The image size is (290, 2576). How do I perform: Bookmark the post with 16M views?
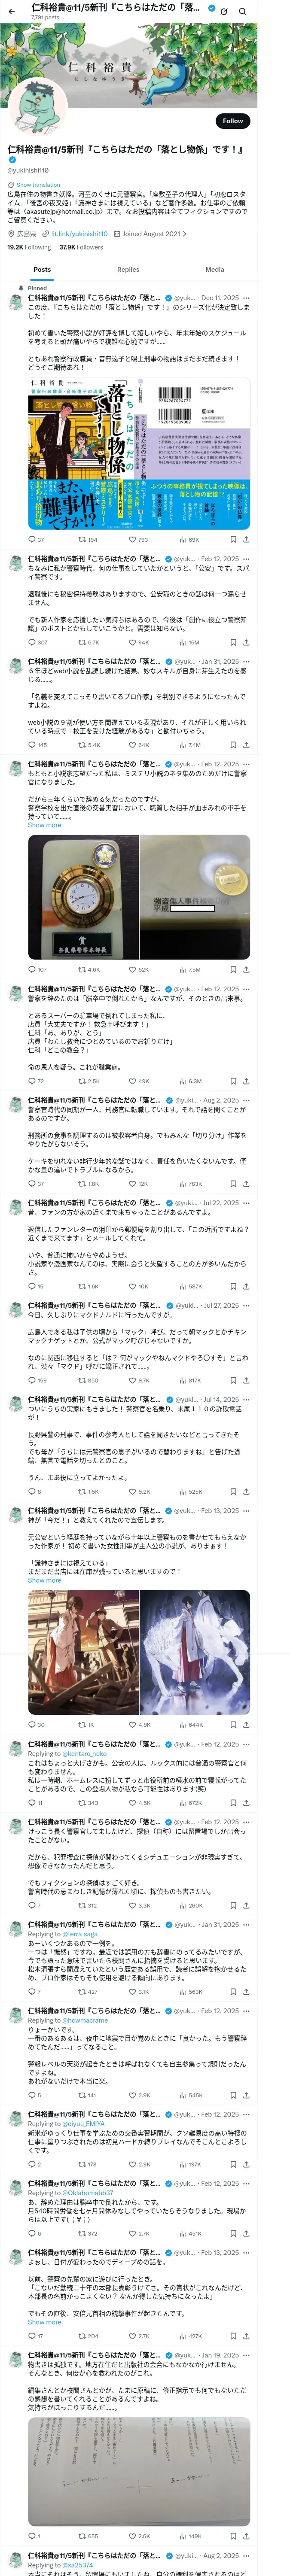[x=232, y=642]
